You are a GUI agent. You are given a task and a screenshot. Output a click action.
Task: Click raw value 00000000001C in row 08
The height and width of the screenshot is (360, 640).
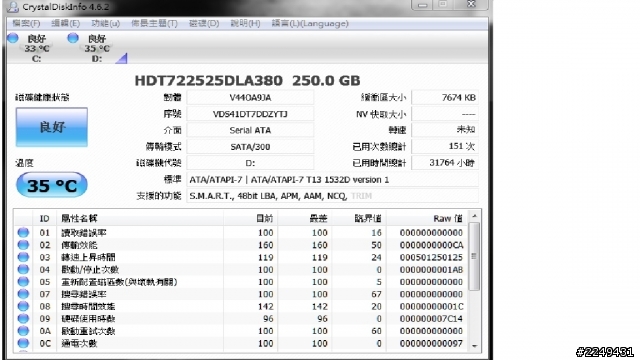click(x=431, y=306)
